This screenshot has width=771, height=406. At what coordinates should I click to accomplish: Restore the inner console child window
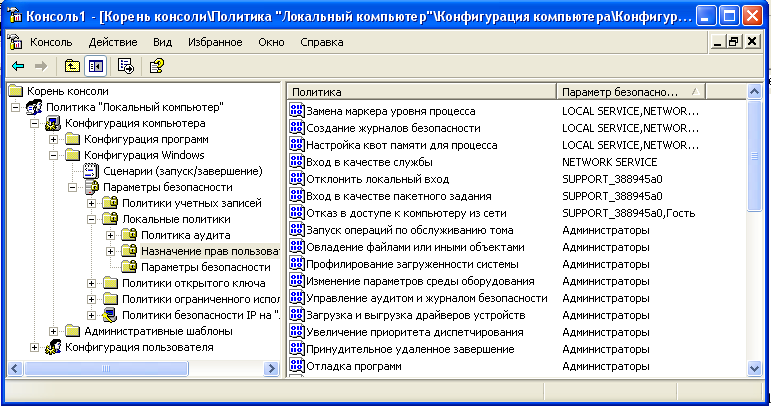pos(733,42)
